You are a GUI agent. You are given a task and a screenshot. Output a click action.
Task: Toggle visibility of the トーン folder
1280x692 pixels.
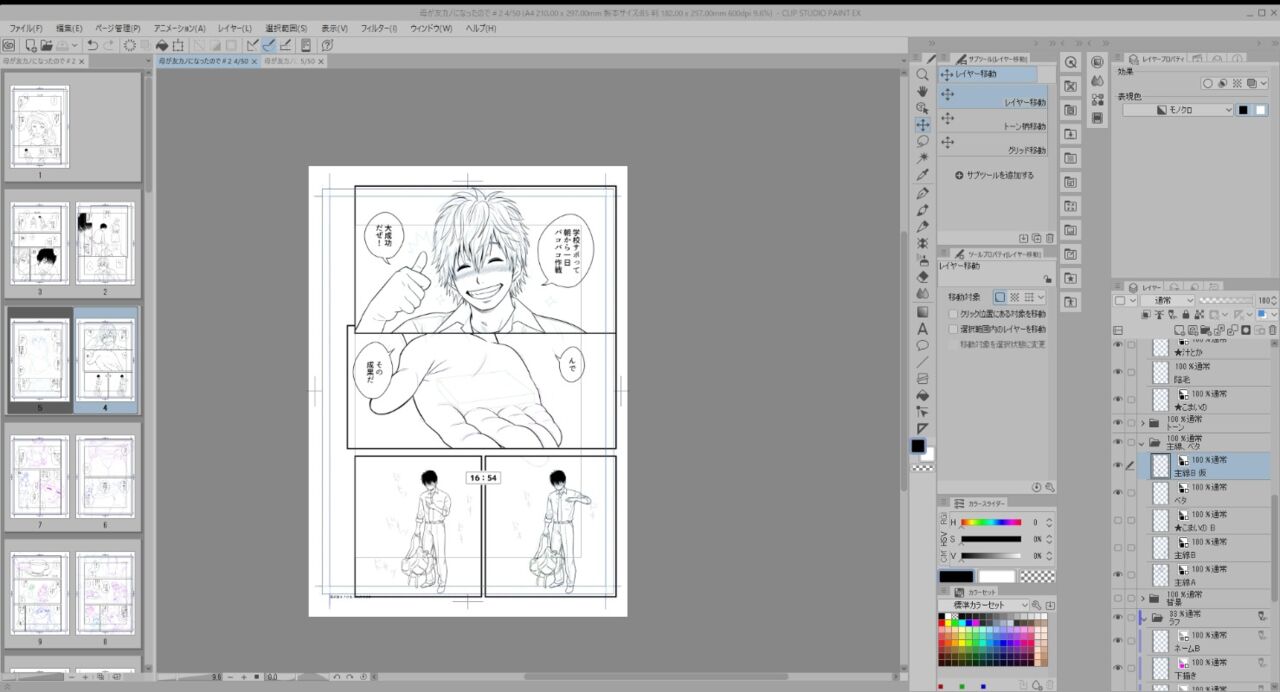pos(1118,423)
